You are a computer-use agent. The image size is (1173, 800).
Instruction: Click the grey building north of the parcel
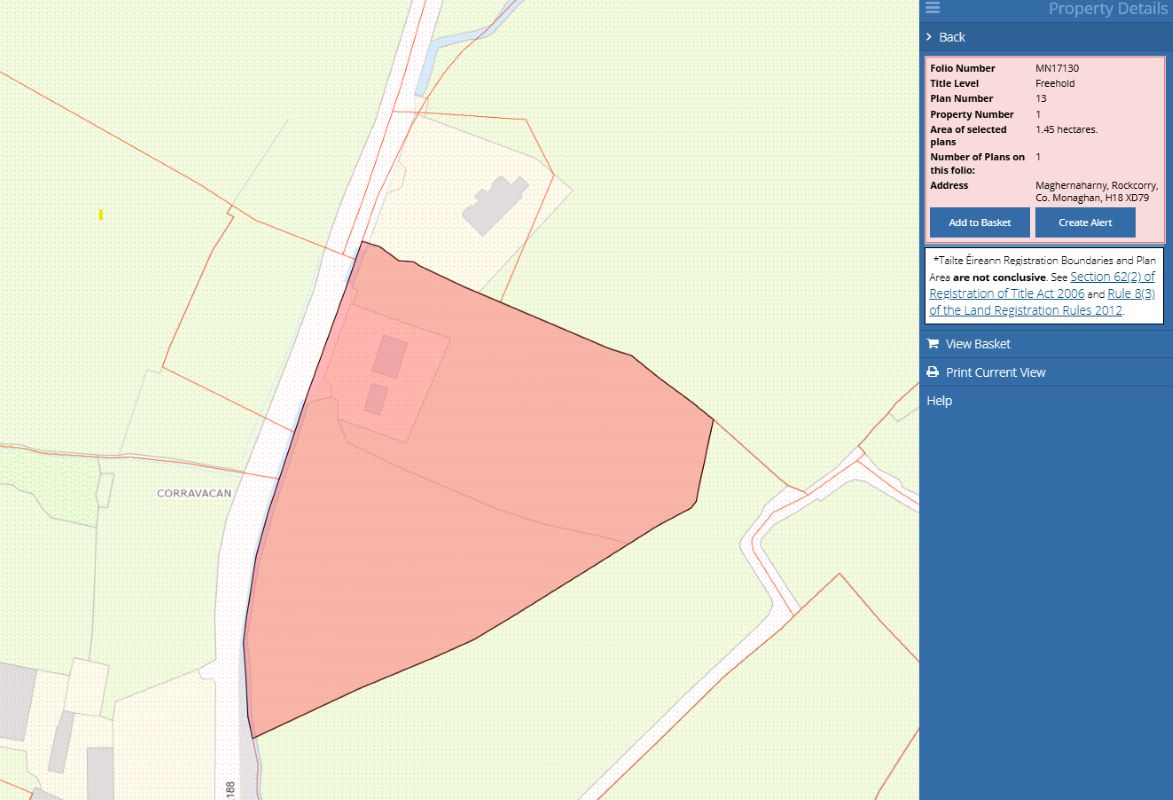pyautogui.click(x=495, y=205)
